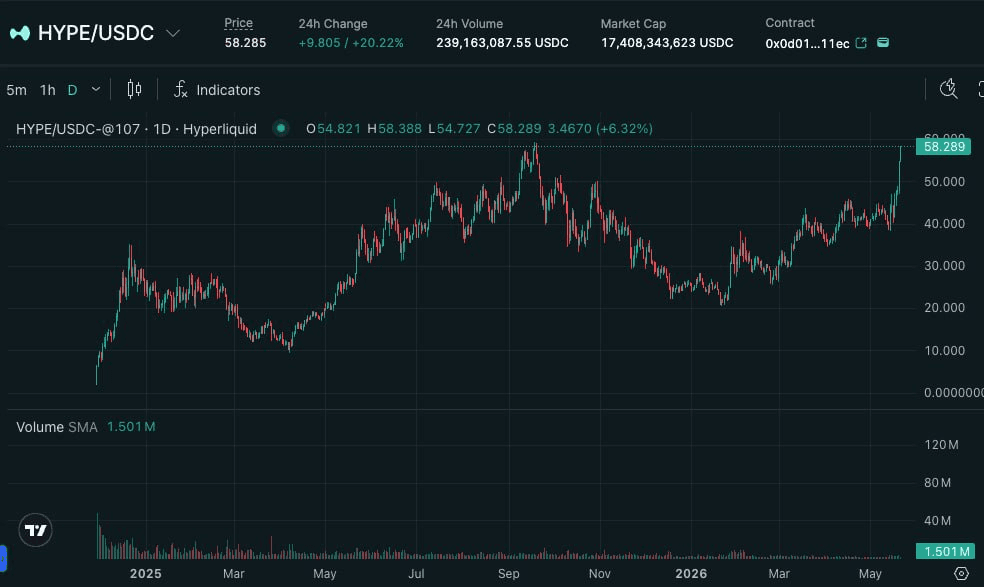Click the volume value label 1.501 M on the axis
The width and height of the screenshot is (984, 587).
944,551
